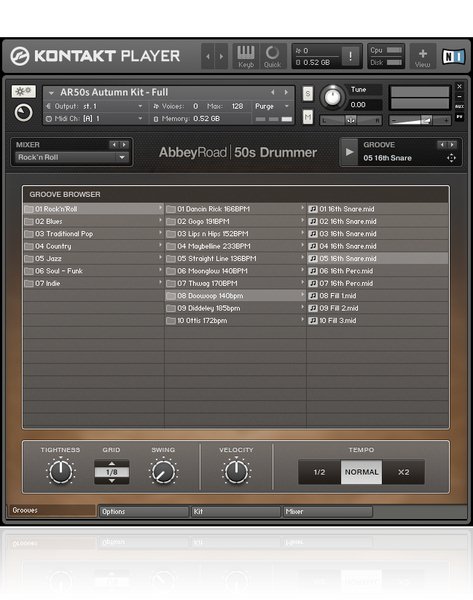
Task: Open the Purge dropdown menu
Action: (272, 106)
